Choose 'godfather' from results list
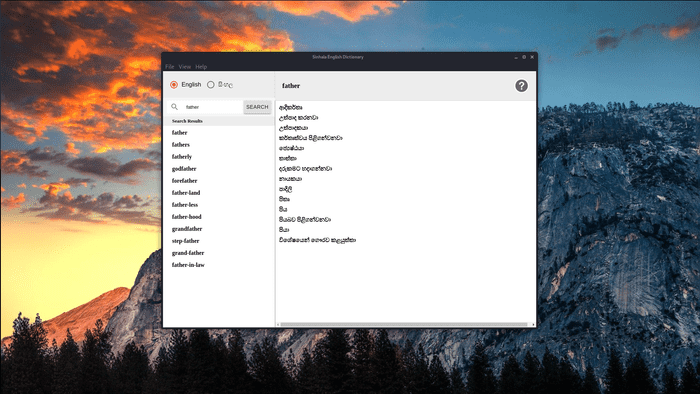This screenshot has width=700, height=394. [x=184, y=169]
